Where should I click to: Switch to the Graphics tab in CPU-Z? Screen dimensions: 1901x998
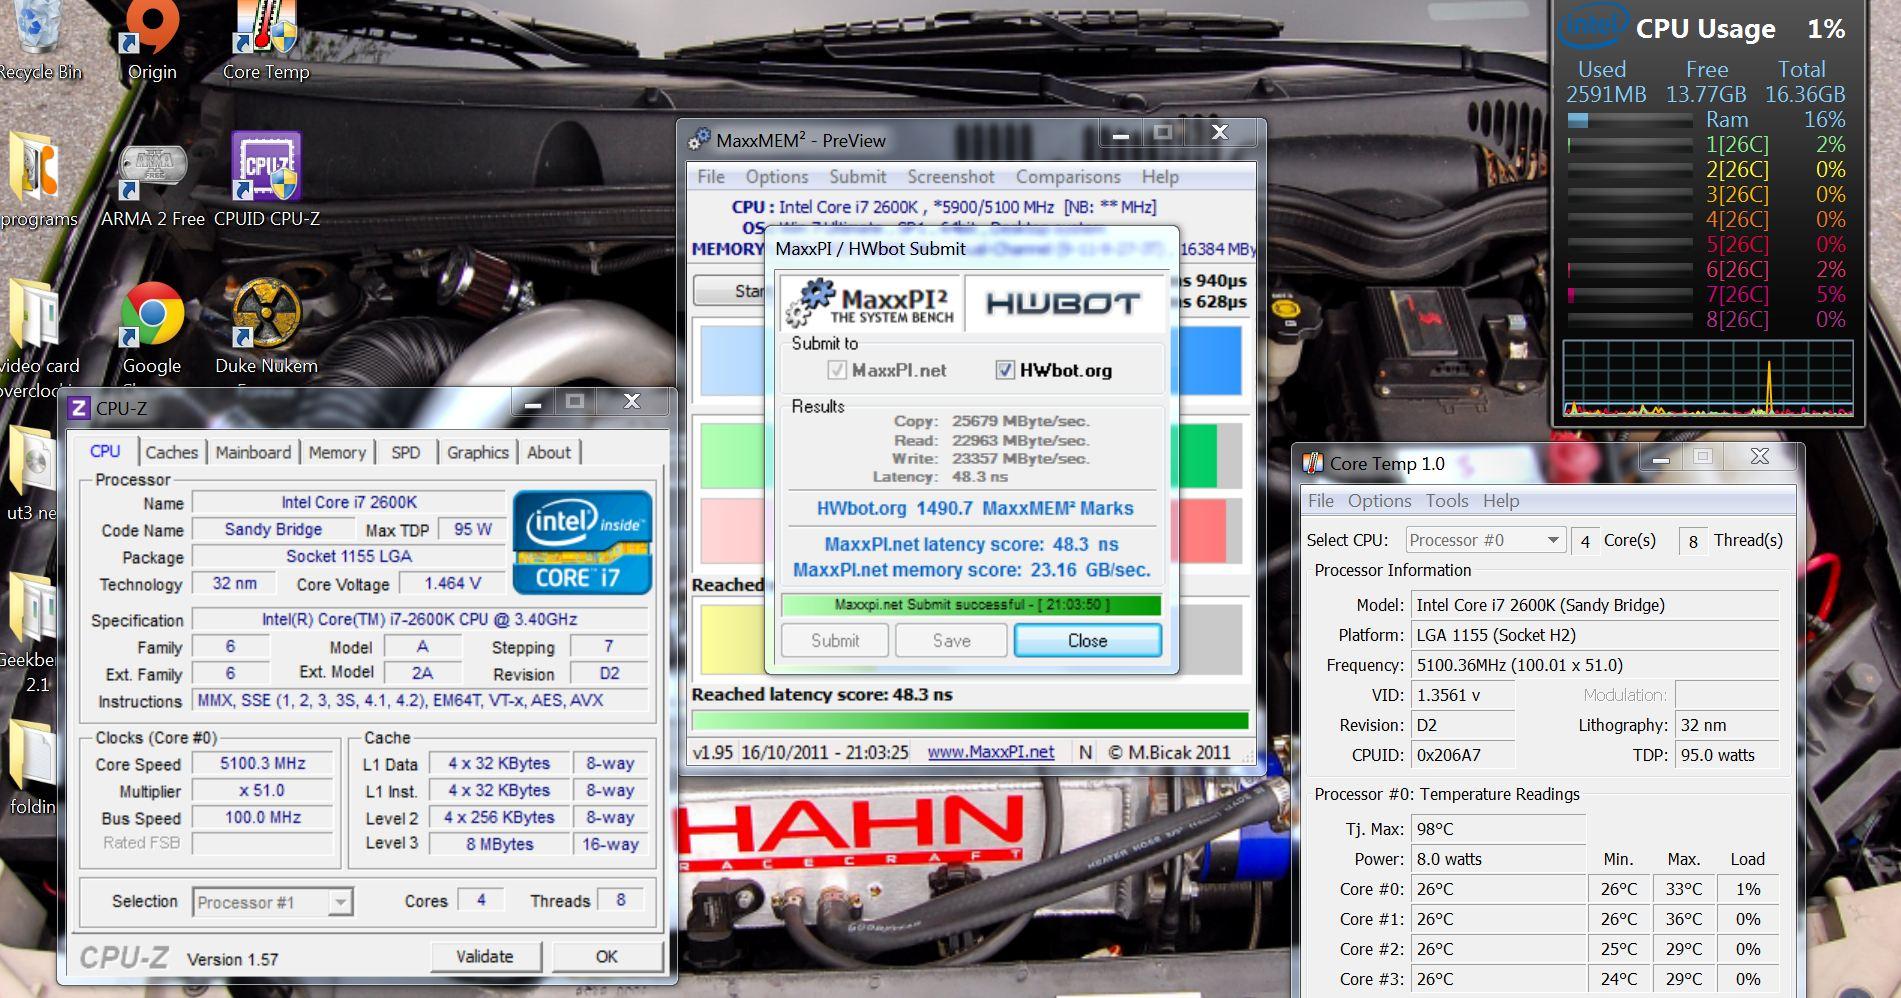coord(478,452)
